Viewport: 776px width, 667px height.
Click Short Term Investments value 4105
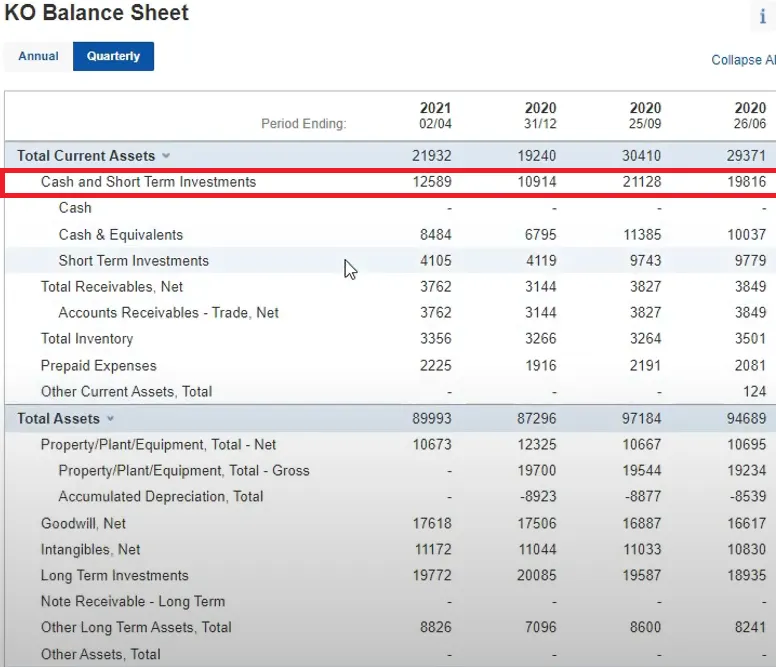pos(436,261)
